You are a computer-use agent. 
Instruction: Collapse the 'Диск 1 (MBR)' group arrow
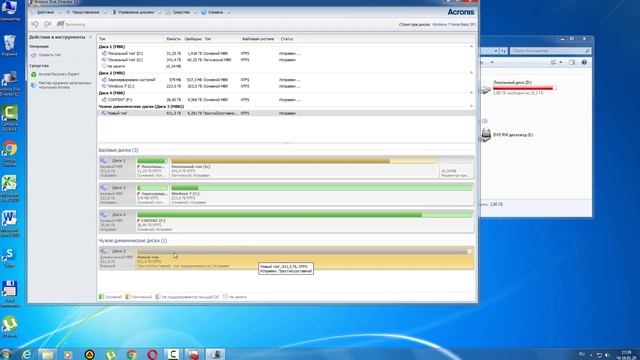[x=471, y=47]
